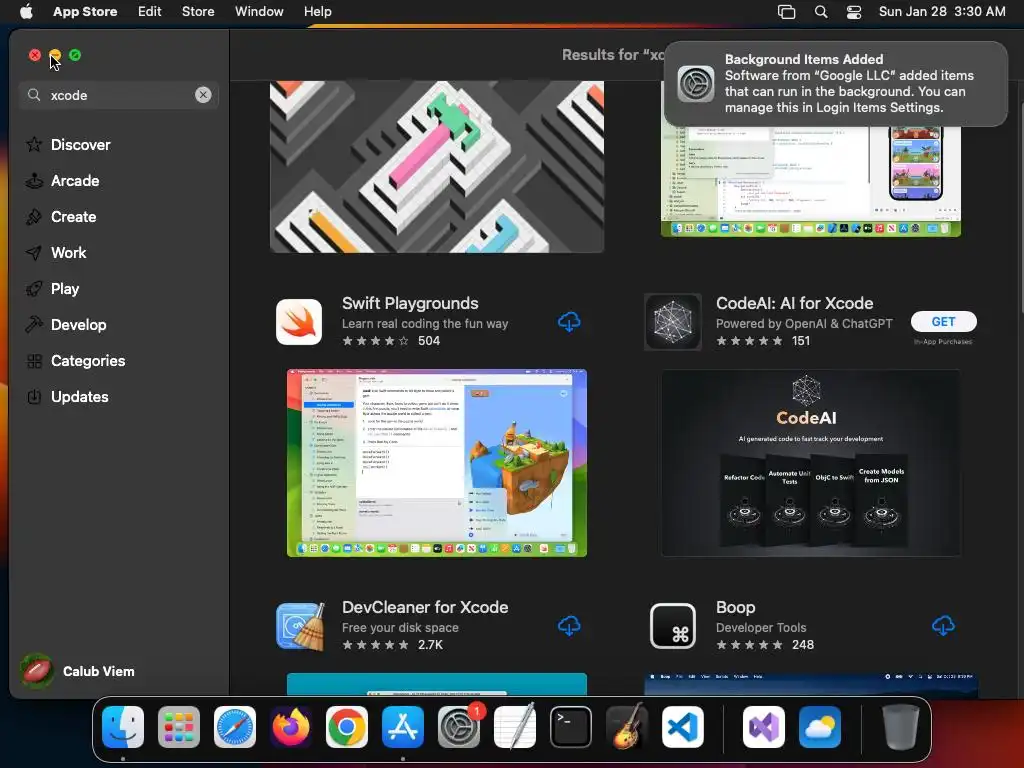Open the CodeAI: AI for Xcode title
The image size is (1024, 768).
794,303
